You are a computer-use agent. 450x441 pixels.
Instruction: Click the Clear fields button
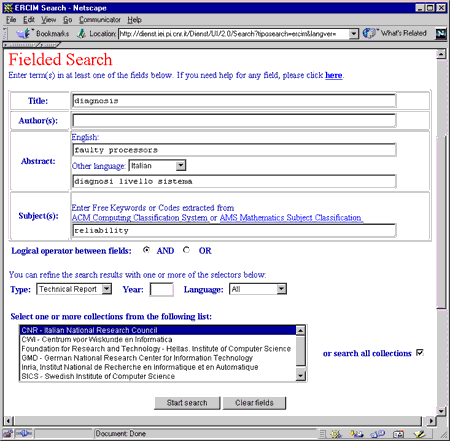pyautogui.click(x=254, y=403)
